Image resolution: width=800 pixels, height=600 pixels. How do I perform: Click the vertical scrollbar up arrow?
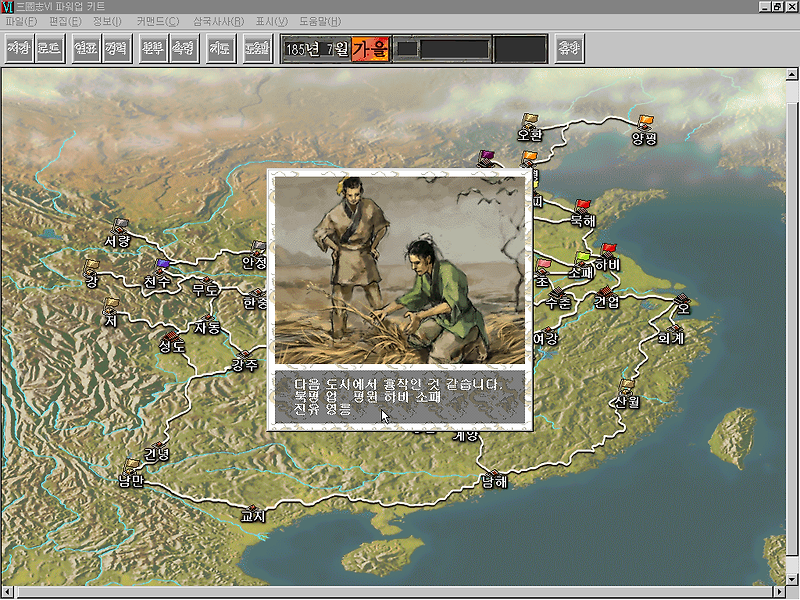pyautogui.click(x=791, y=74)
